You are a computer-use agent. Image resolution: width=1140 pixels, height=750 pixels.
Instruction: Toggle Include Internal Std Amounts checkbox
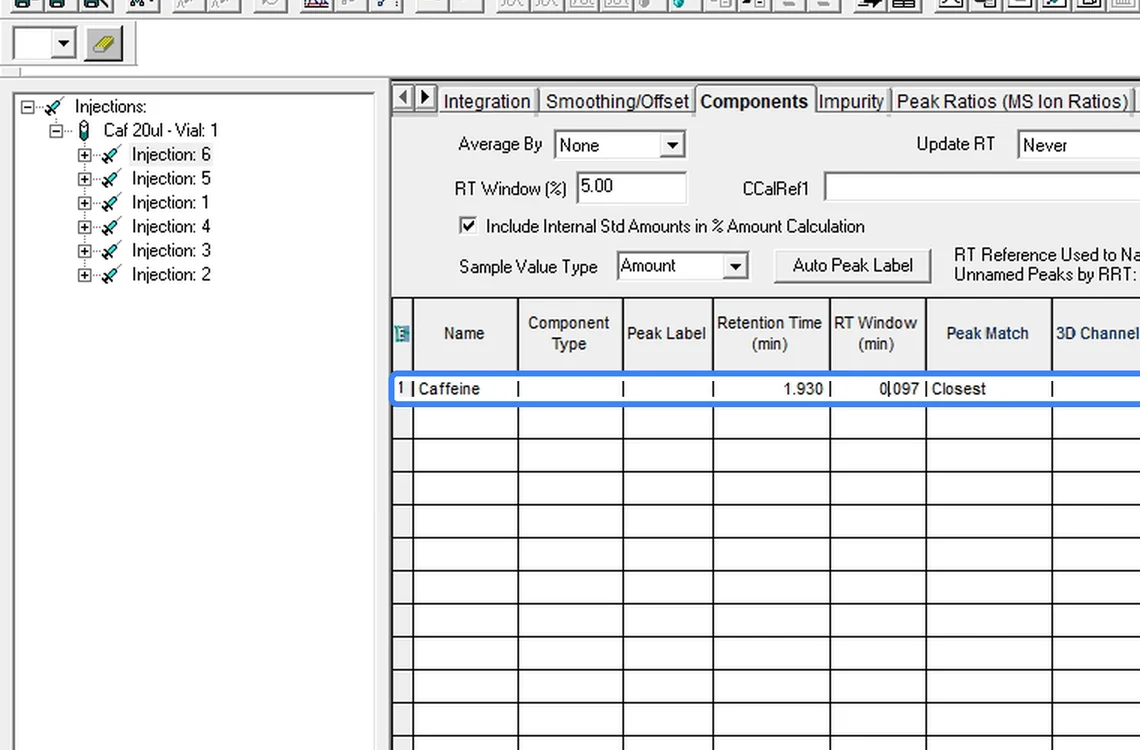tap(468, 225)
